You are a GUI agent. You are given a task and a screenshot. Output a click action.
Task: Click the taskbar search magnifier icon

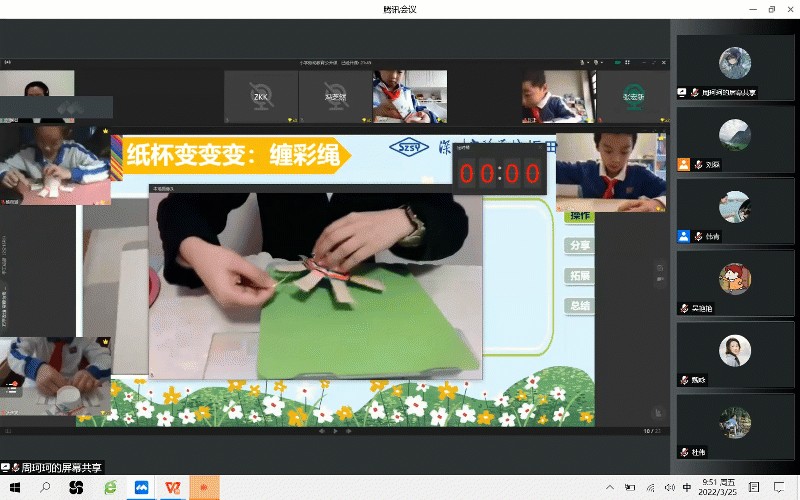45,487
